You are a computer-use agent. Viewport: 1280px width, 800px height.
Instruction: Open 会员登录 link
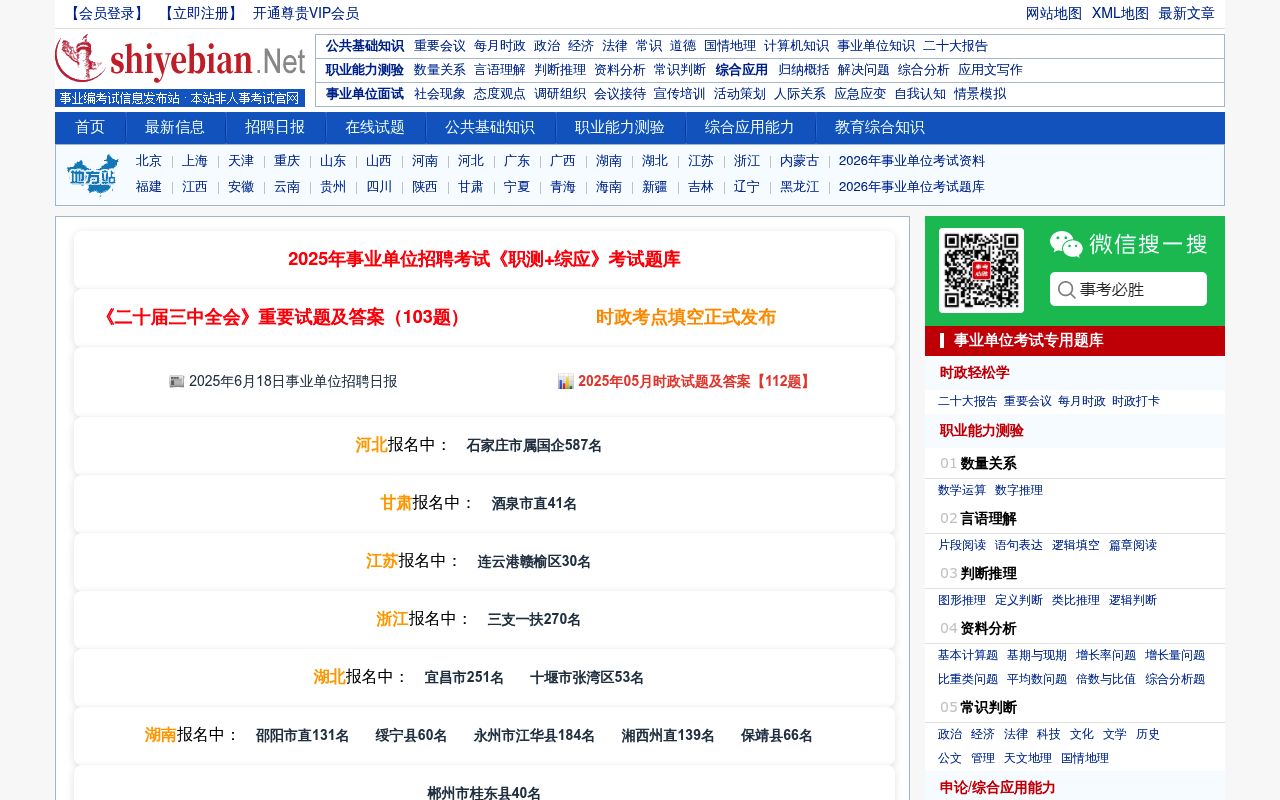pyautogui.click(x=107, y=14)
